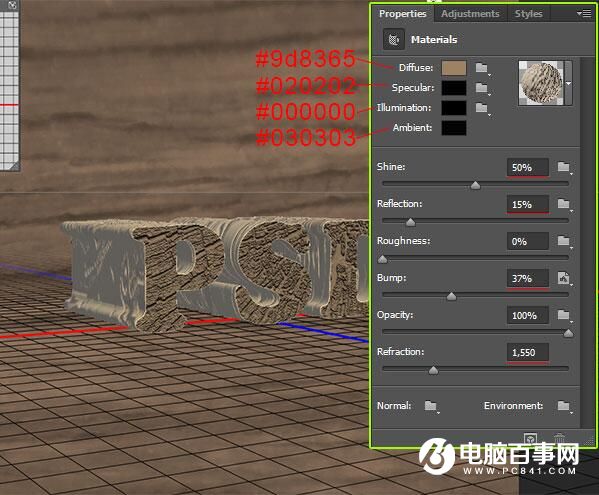Viewport: 599px width, 495px height.
Task: Open the Properties panel flyout menu
Action: tap(584, 14)
